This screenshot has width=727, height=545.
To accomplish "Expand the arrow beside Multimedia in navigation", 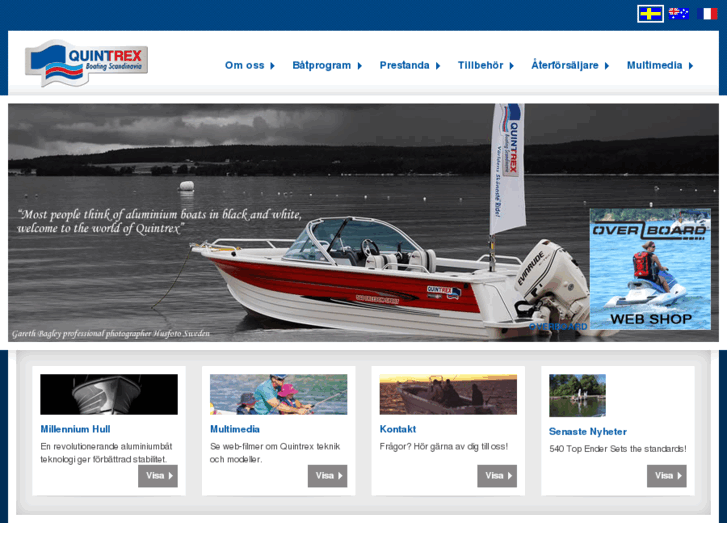I will click(691, 66).
